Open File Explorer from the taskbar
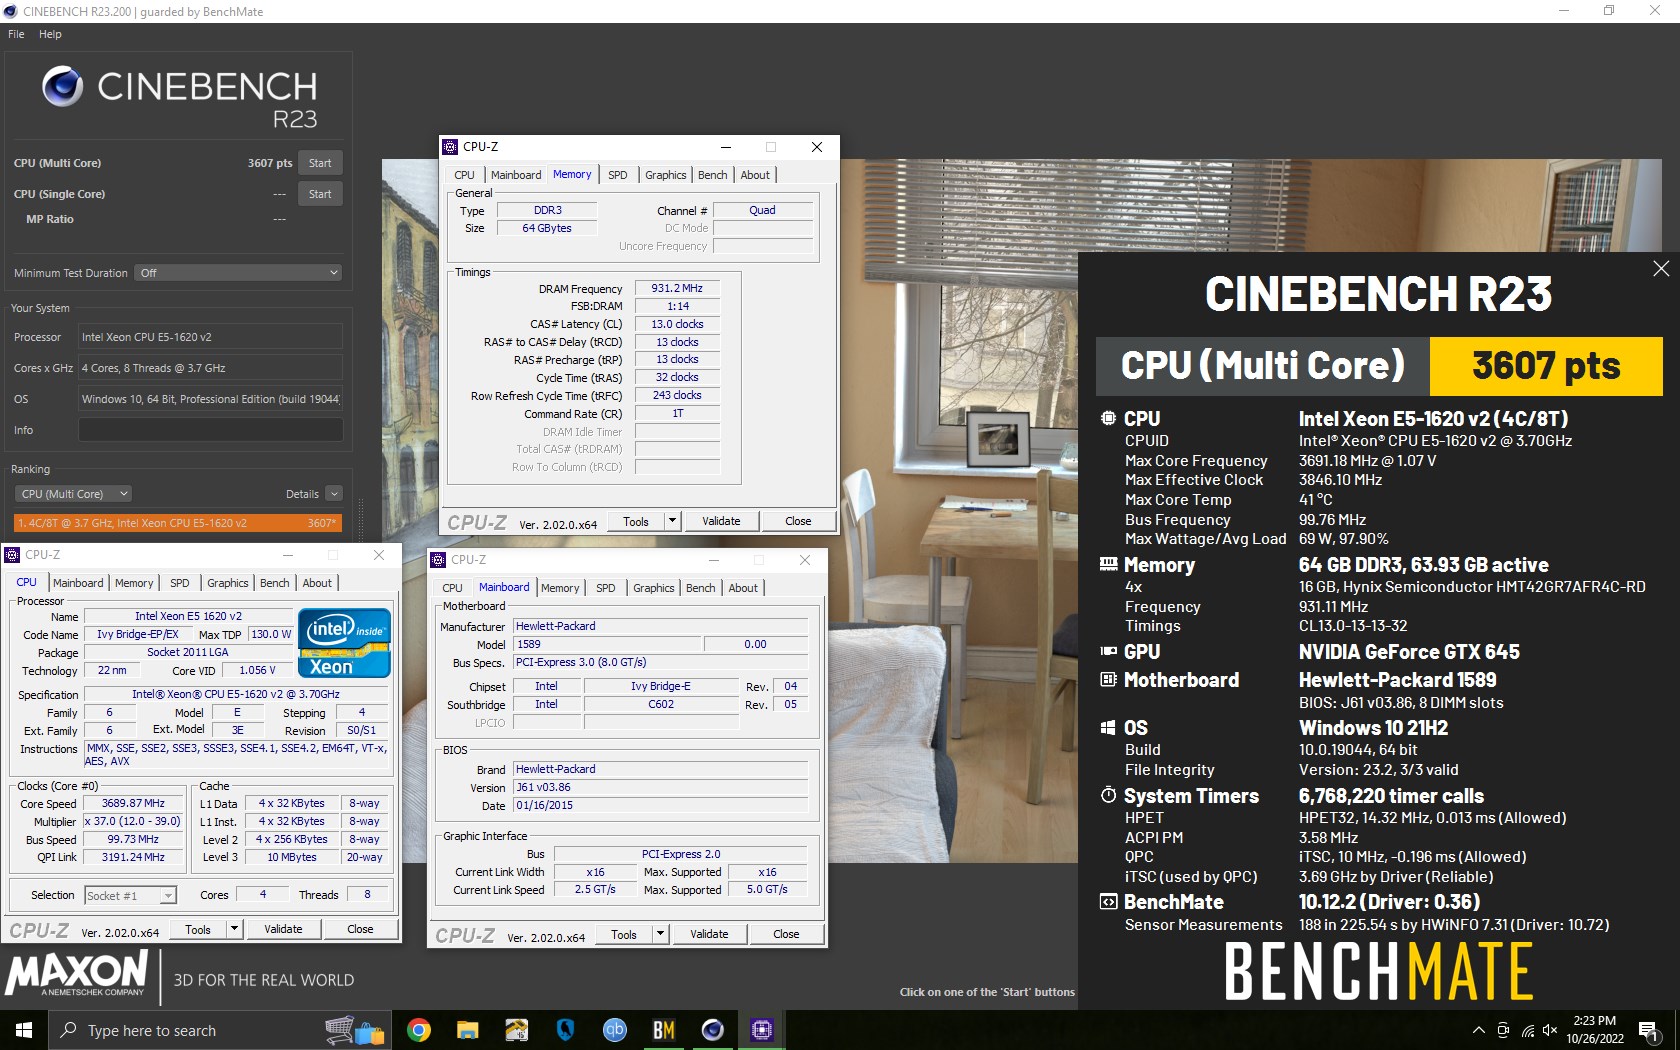1680x1050 pixels. pyautogui.click(x=467, y=1030)
